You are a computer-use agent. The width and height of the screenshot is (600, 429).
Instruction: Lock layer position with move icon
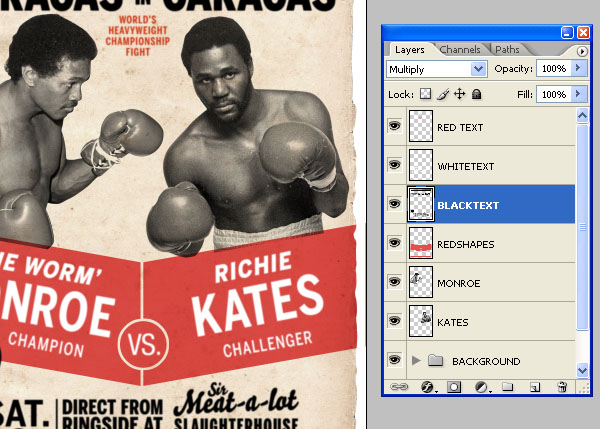point(460,94)
